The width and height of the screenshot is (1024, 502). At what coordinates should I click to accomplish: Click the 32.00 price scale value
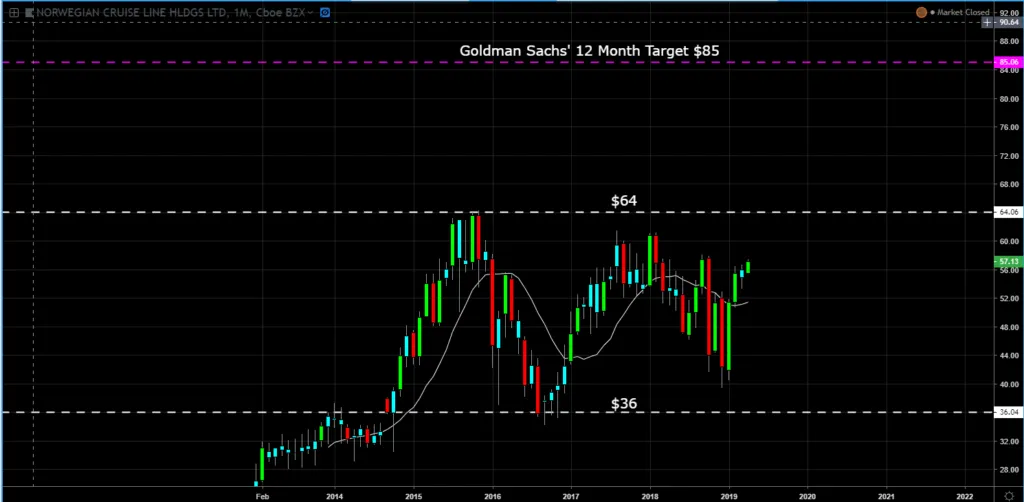pyautogui.click(x=1010, y=441)
